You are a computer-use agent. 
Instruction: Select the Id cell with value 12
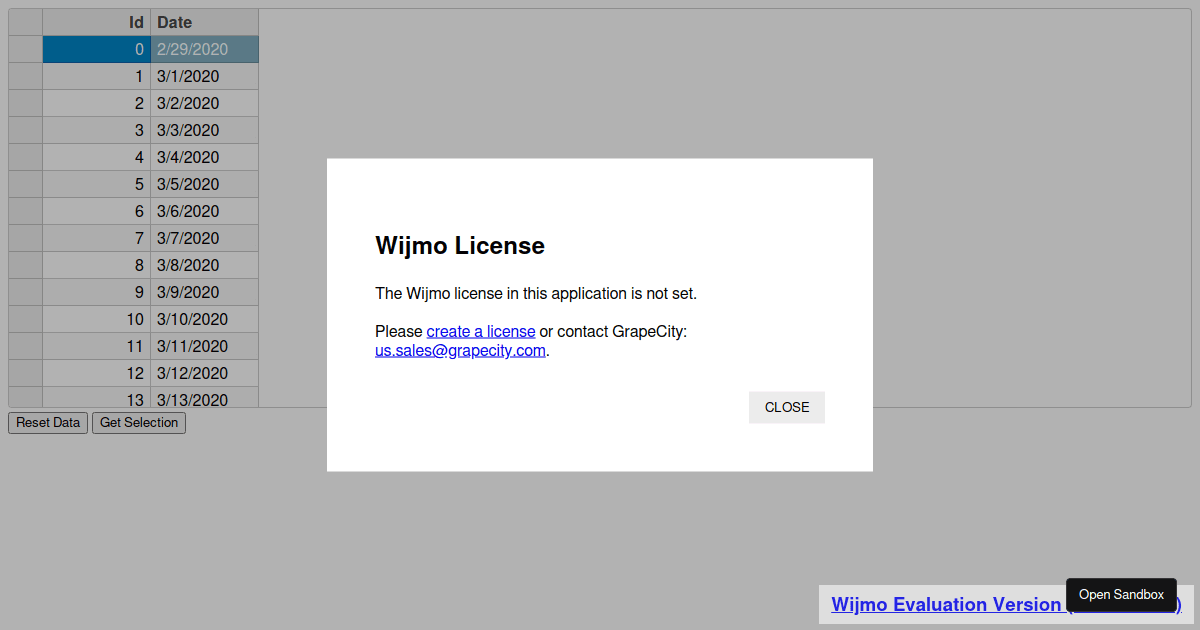pos(96,373)
